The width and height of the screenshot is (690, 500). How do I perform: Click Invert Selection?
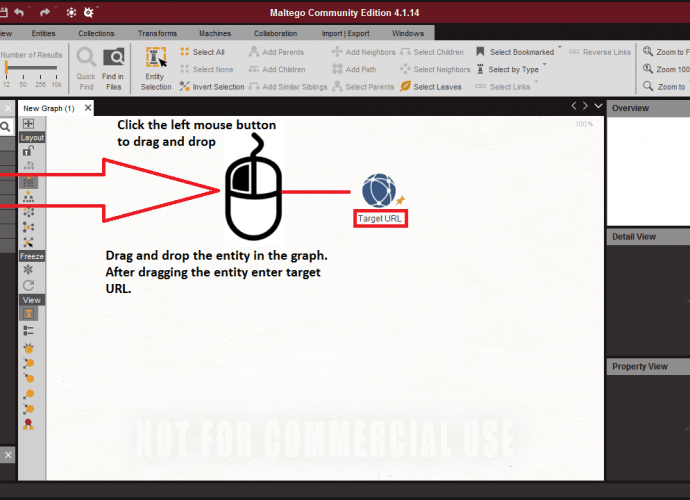pos(212,87)
